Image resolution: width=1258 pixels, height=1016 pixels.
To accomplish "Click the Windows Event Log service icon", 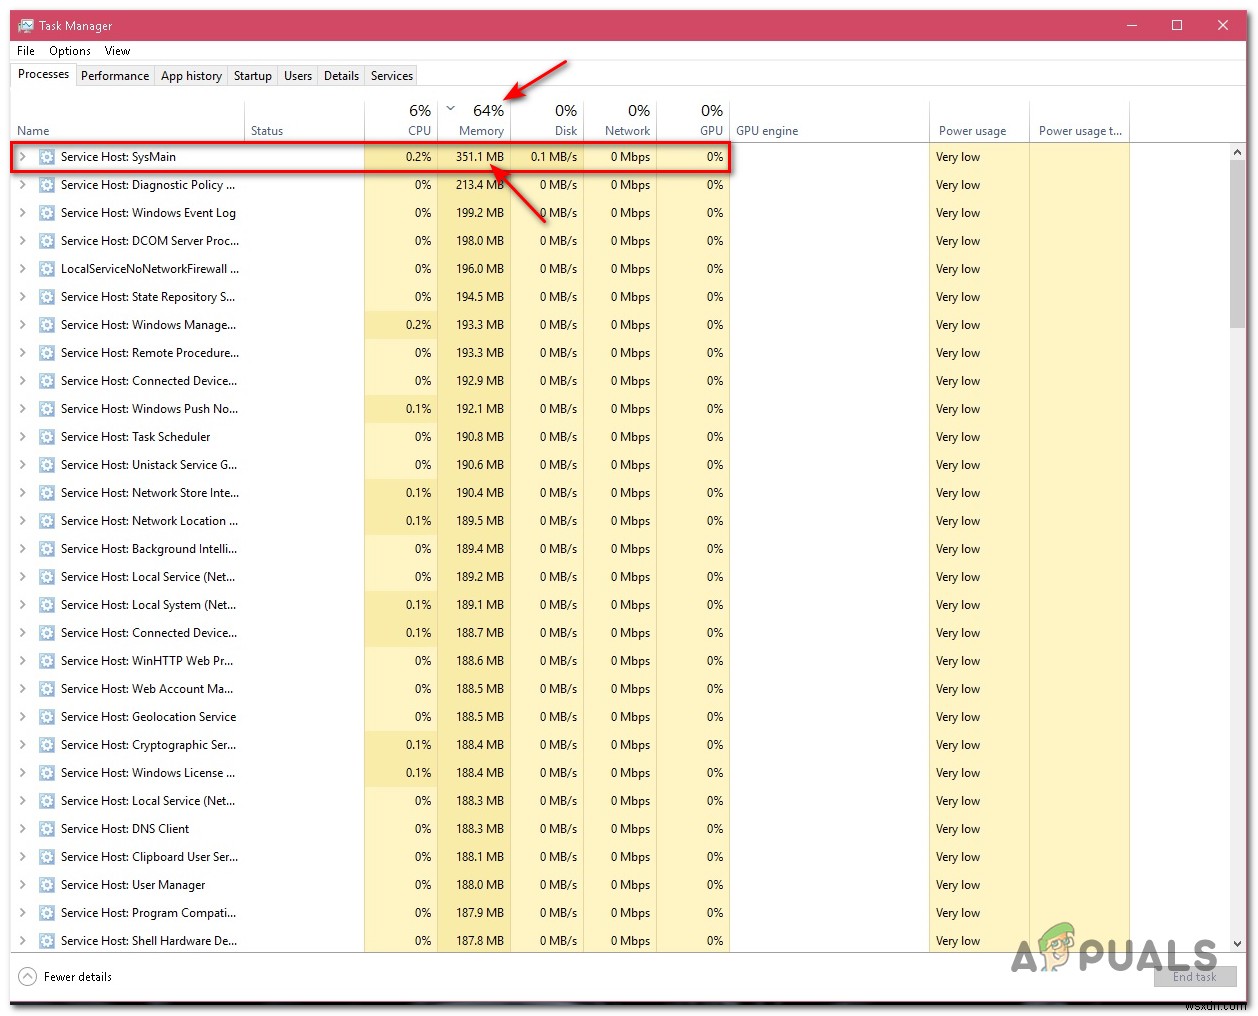I will [x=46, y=212].
